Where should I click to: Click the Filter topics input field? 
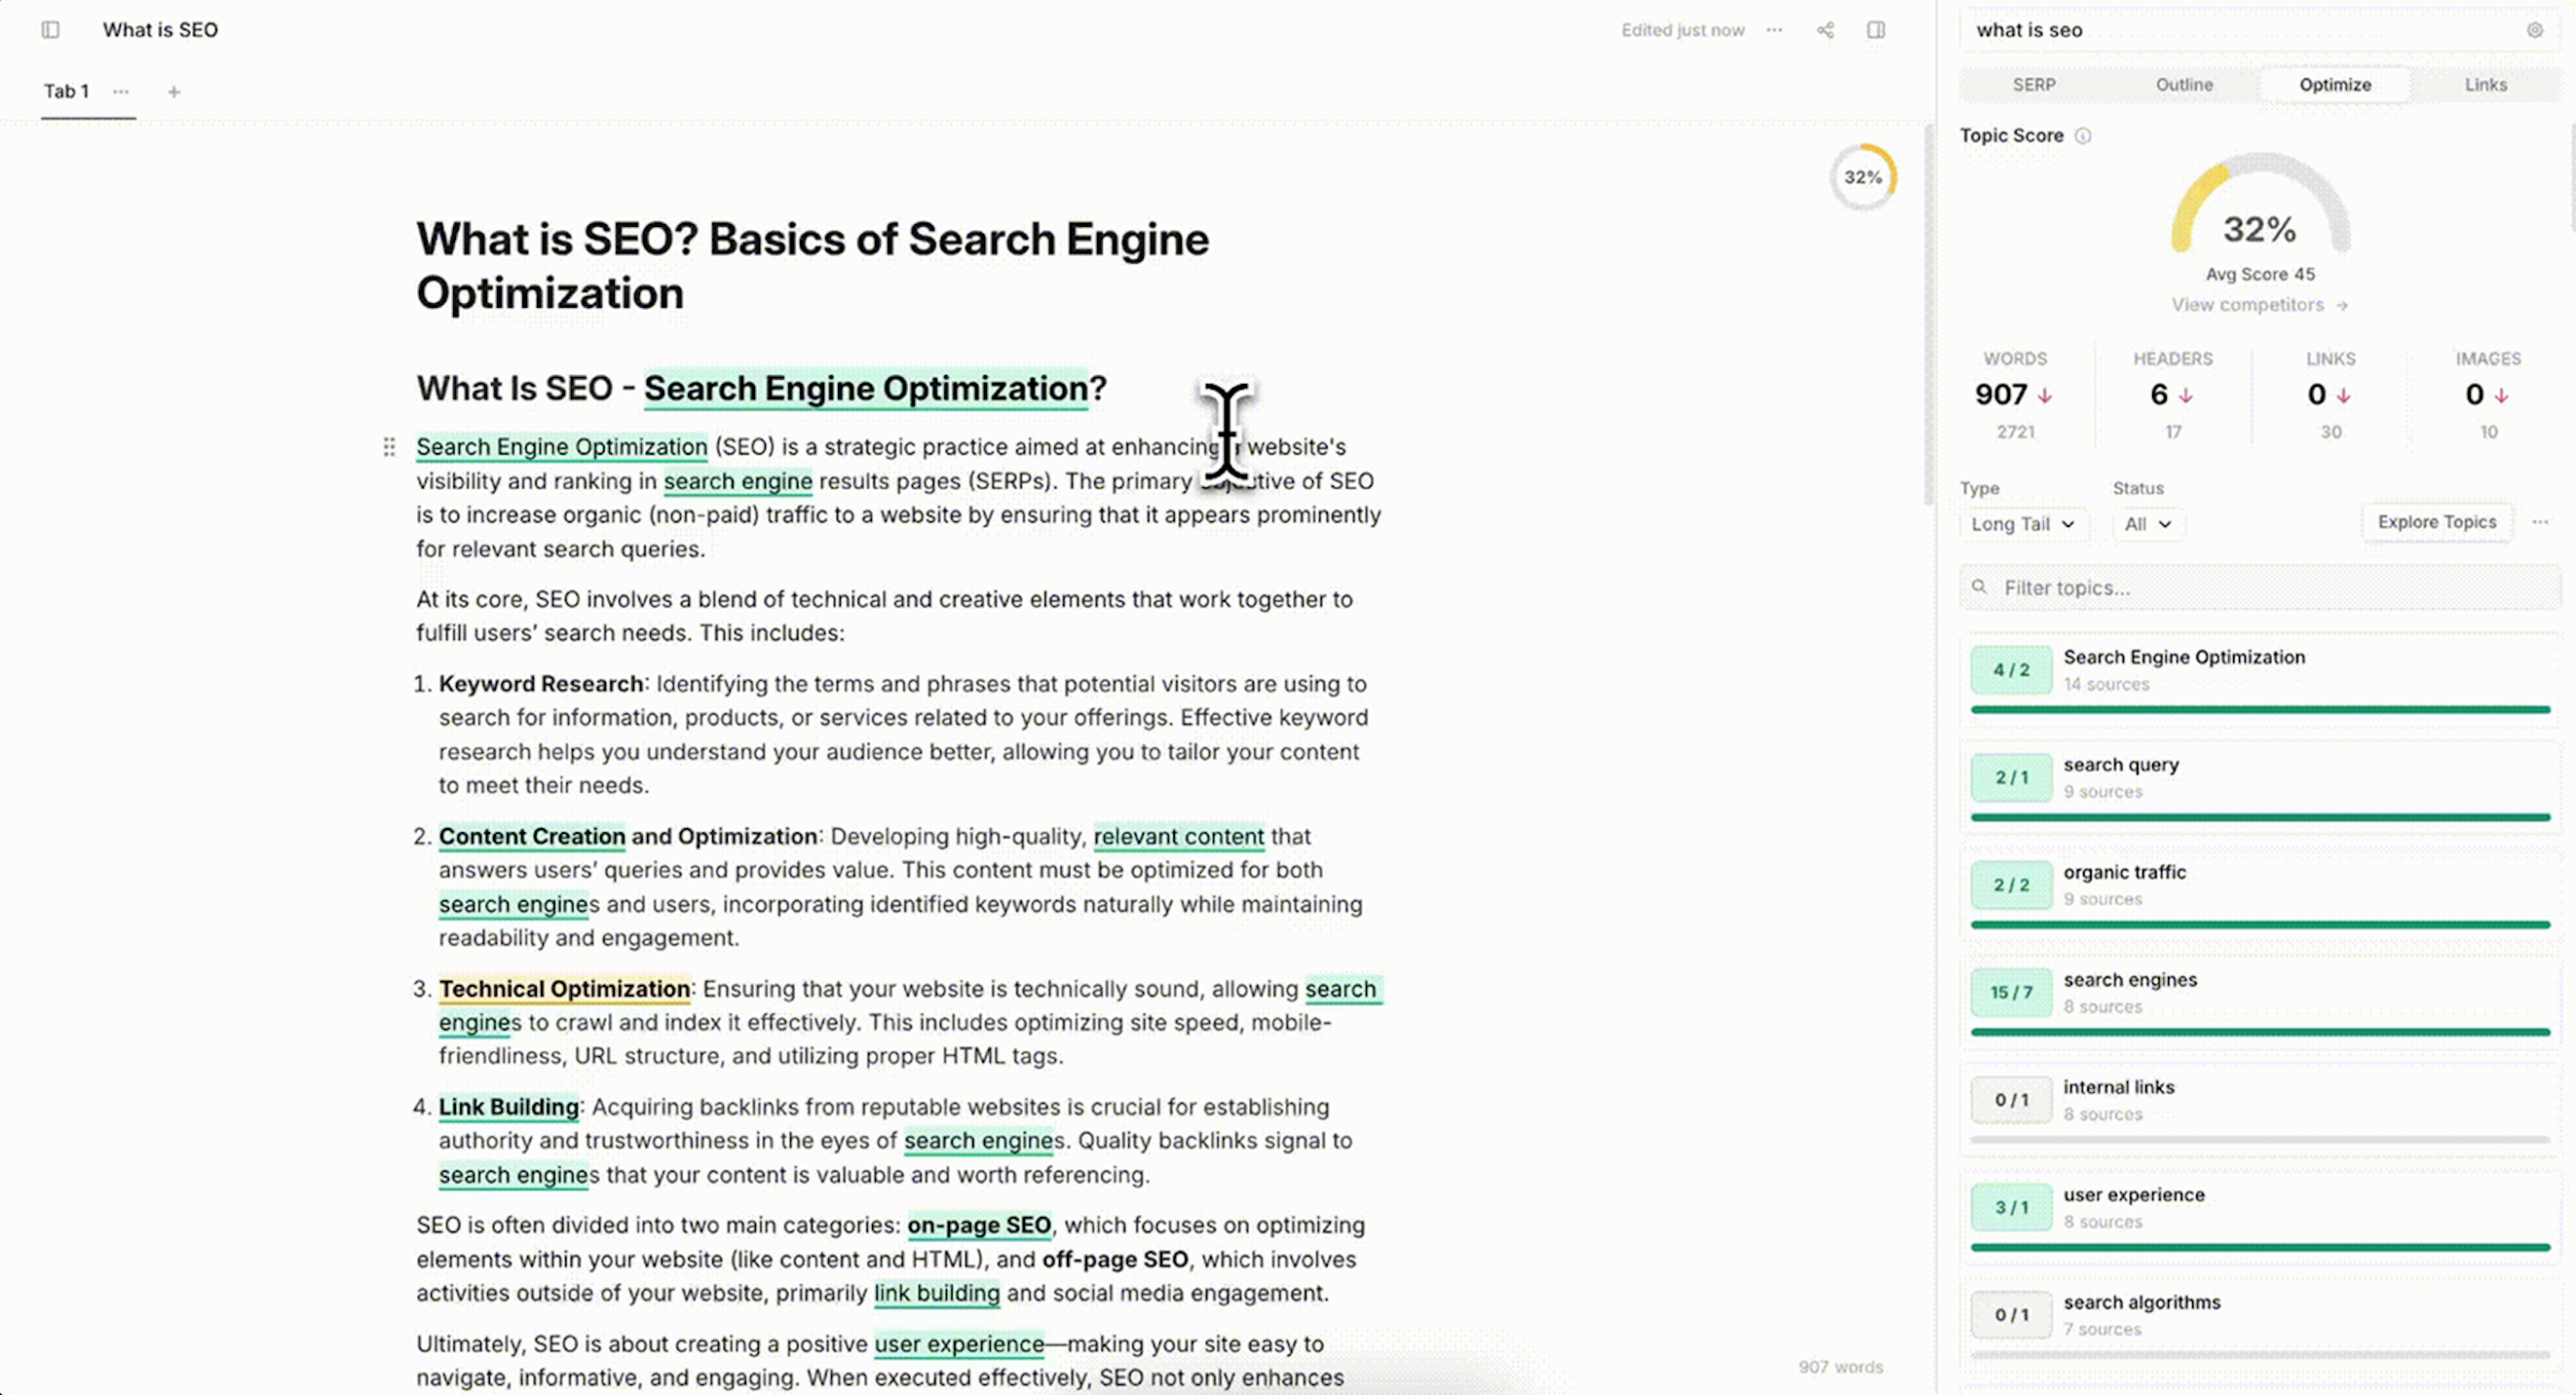click(2260, 588)
